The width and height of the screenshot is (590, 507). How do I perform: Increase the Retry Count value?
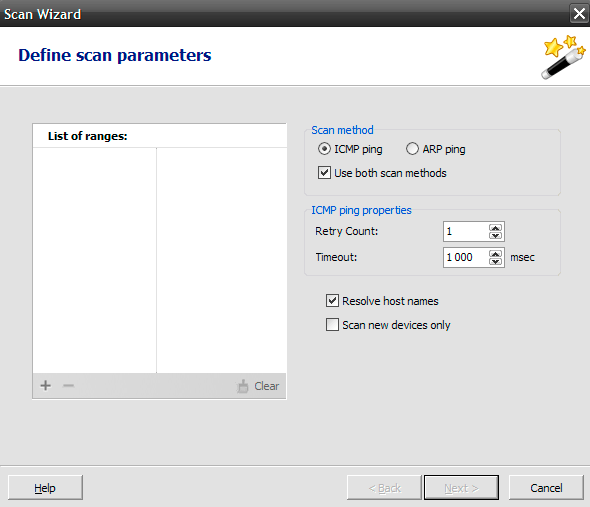[495, 228]
